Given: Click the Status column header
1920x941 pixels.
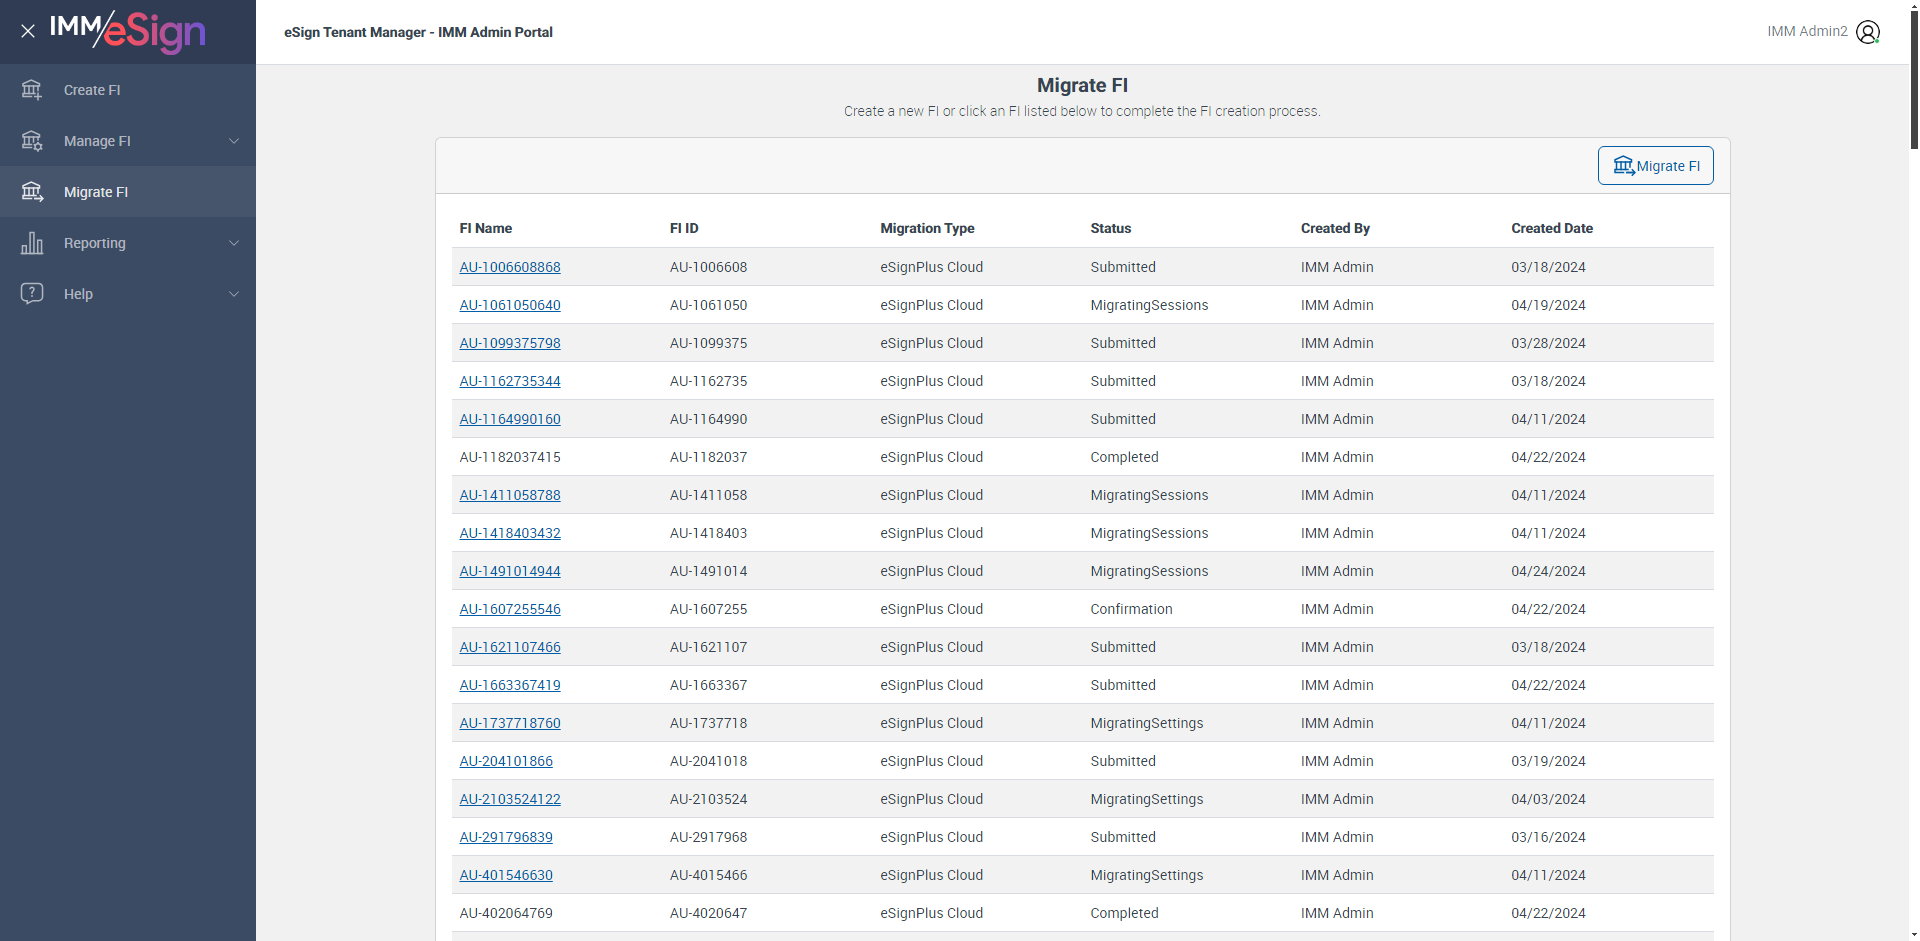Looking at the screenshot, I should click(x=1111, y=228).
